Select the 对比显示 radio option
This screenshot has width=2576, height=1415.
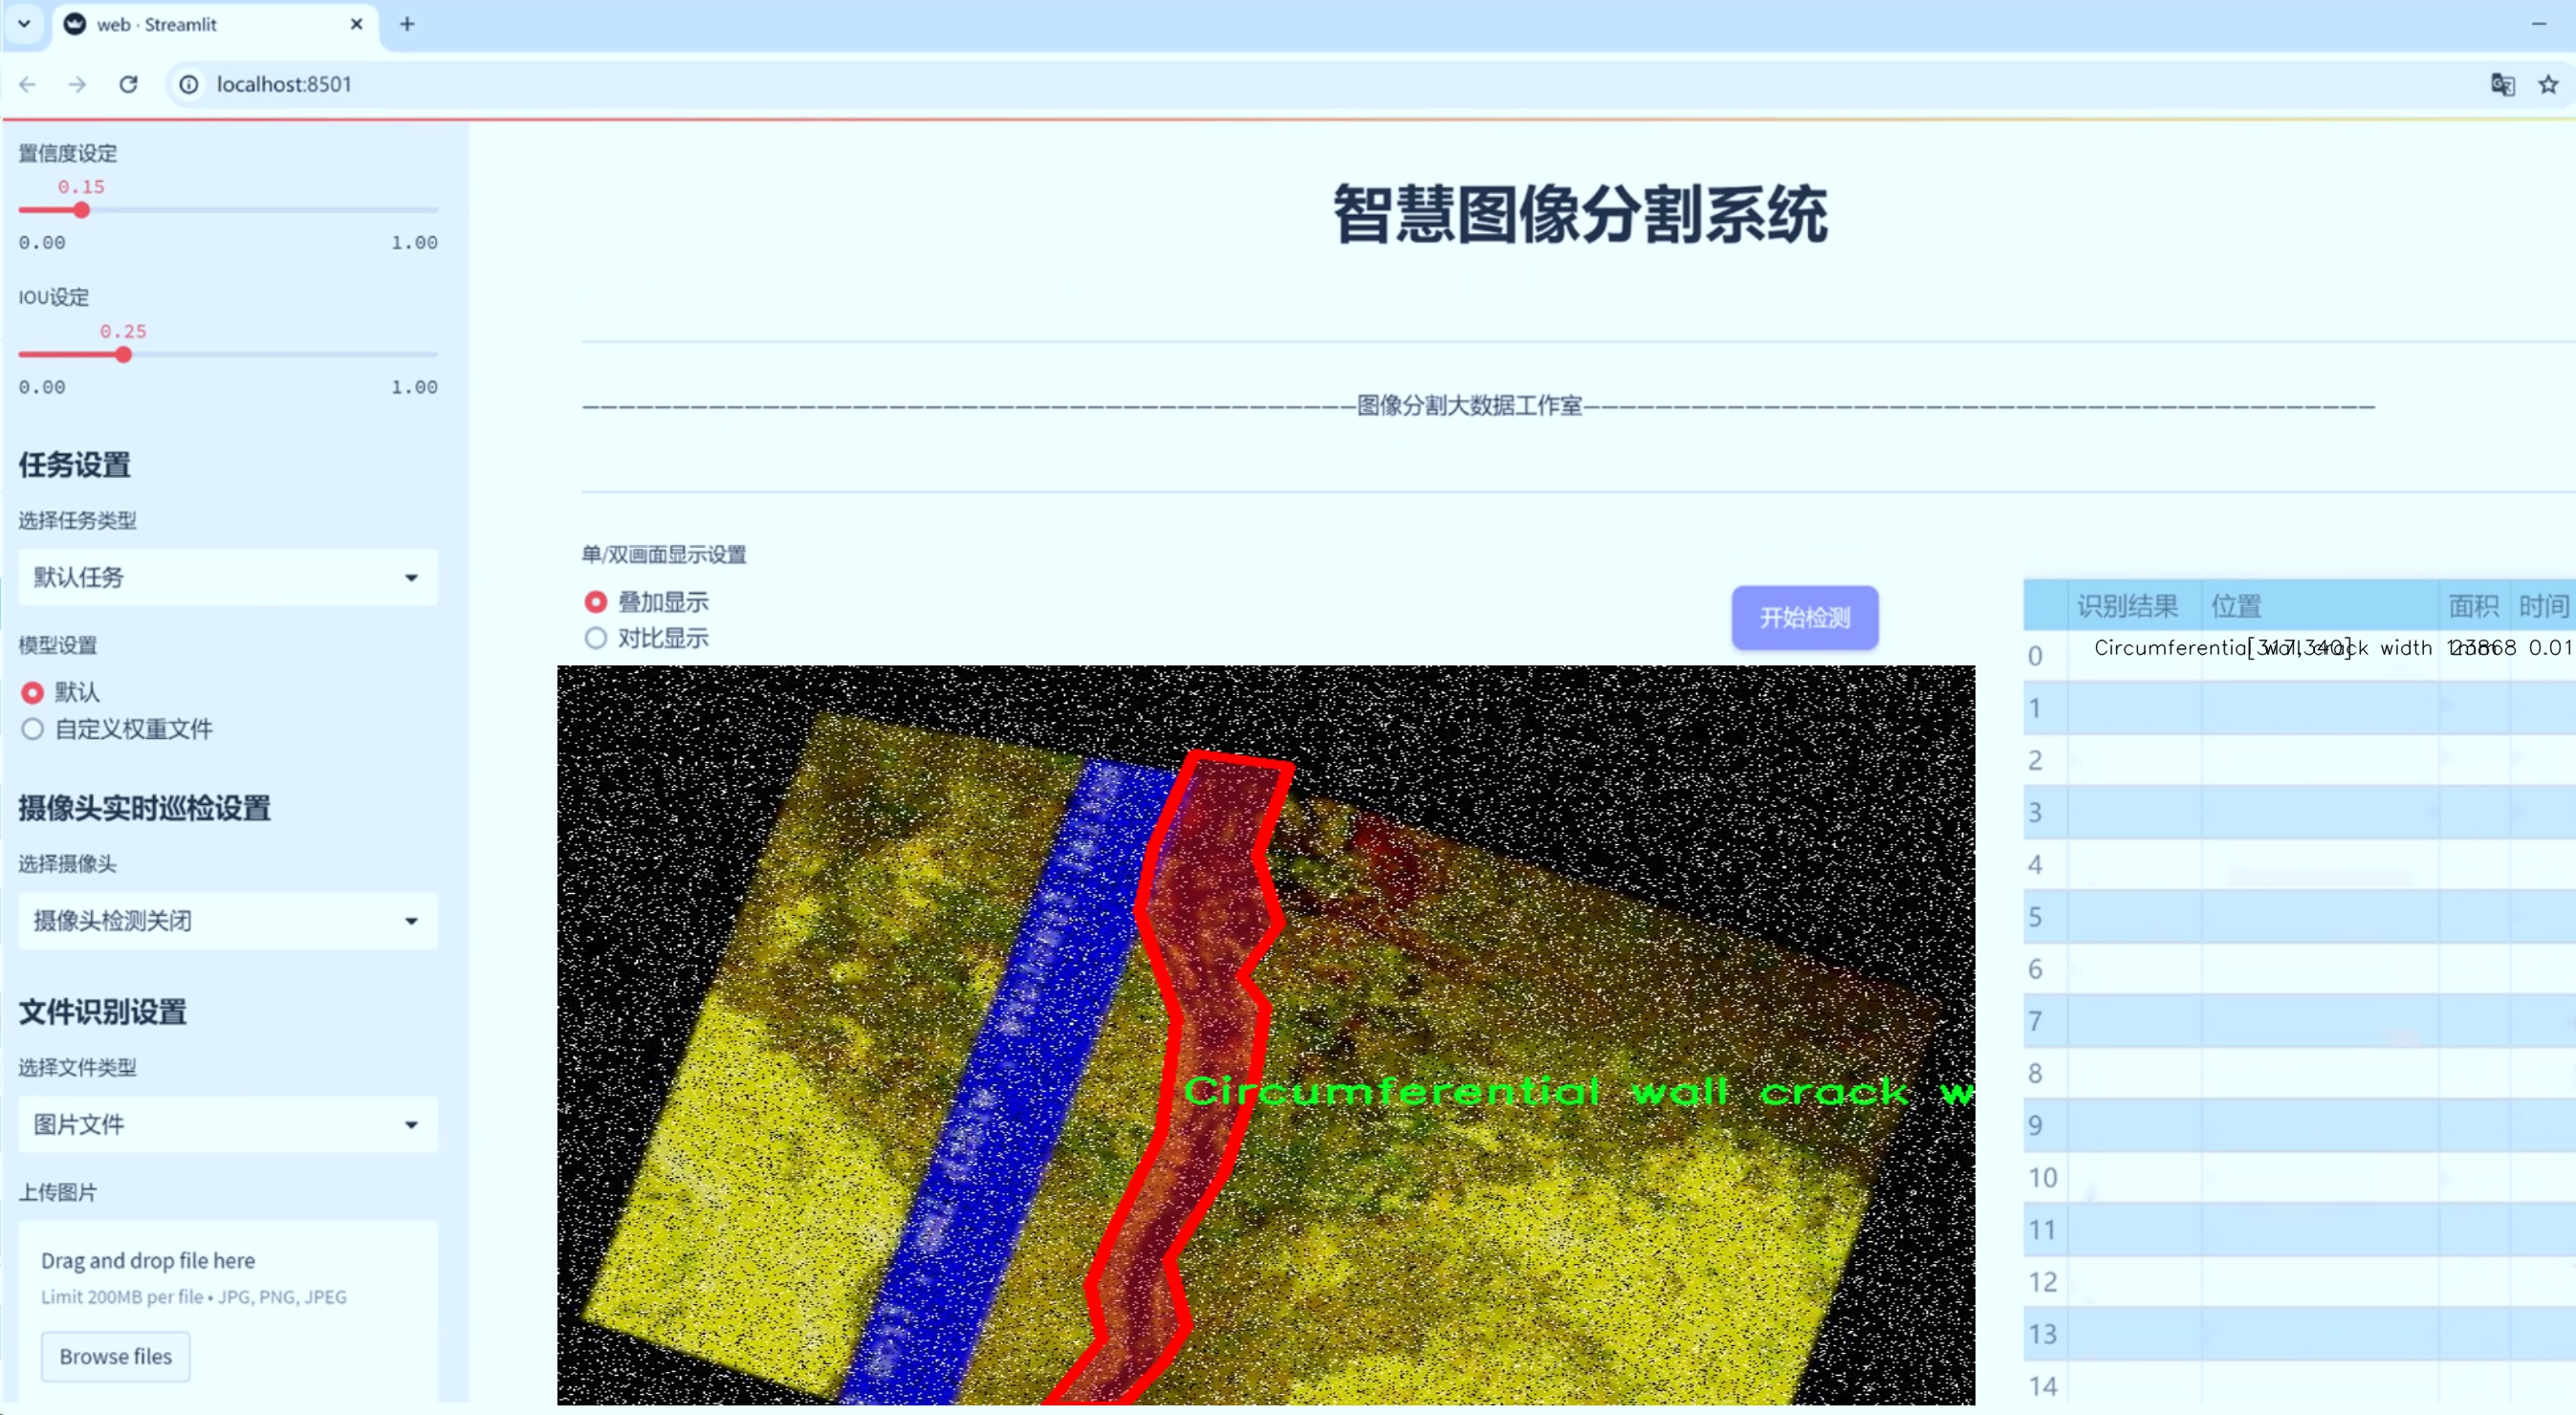(596, 638)
